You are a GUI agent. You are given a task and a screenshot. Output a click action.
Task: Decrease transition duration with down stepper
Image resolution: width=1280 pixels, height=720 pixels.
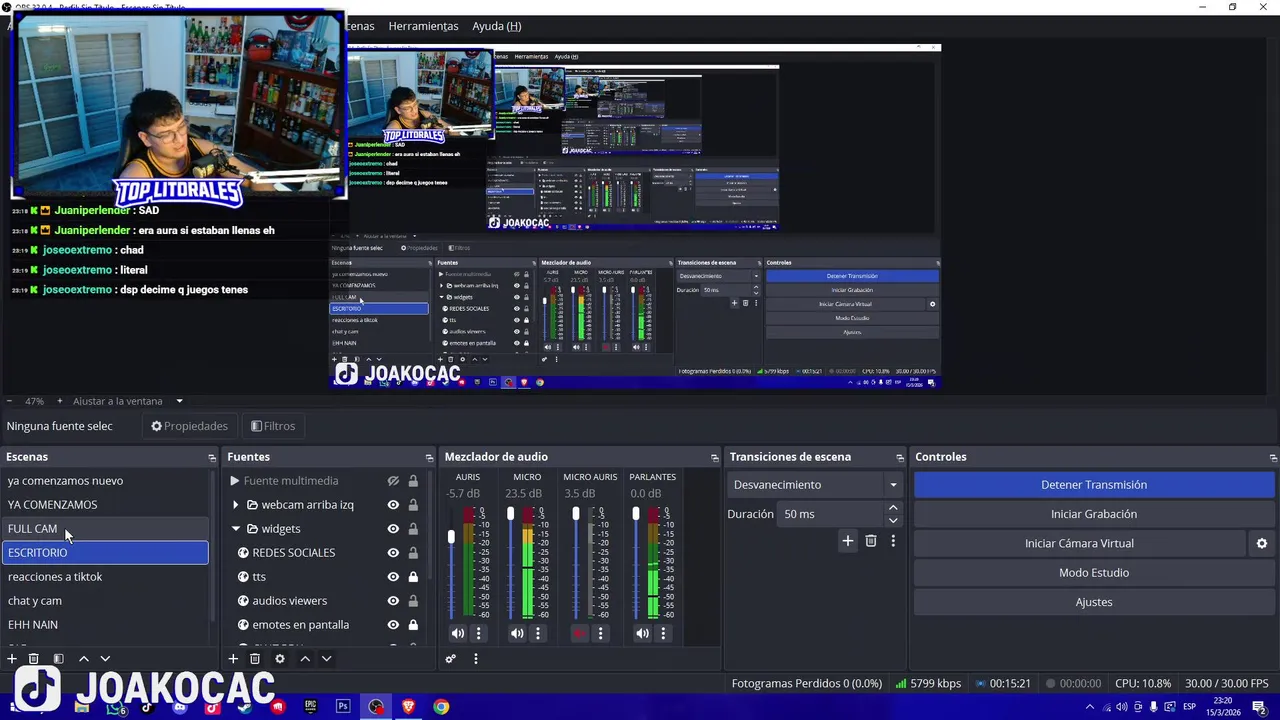[x=893, y=520]
